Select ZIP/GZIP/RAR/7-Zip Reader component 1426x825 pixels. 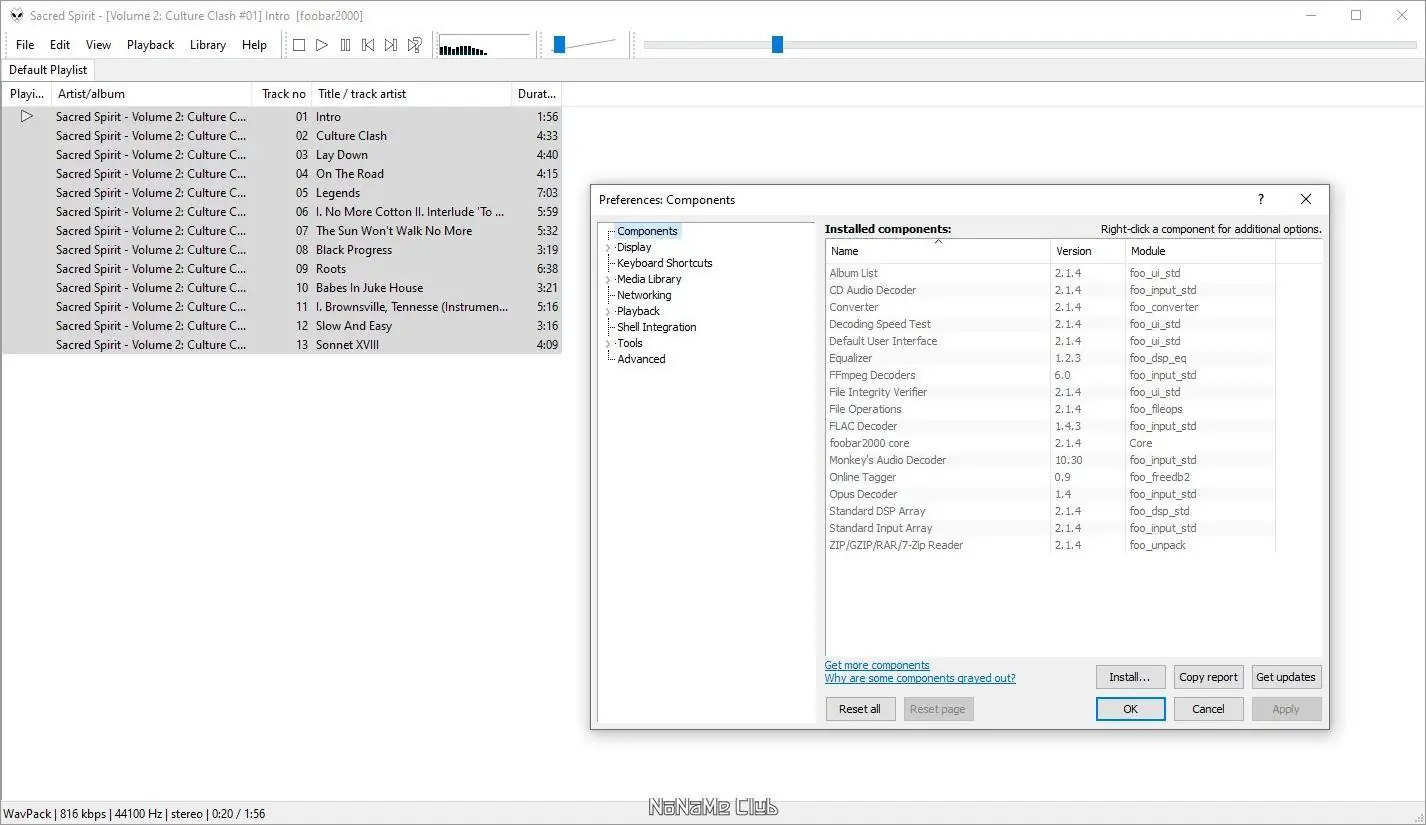[1050, 545]
